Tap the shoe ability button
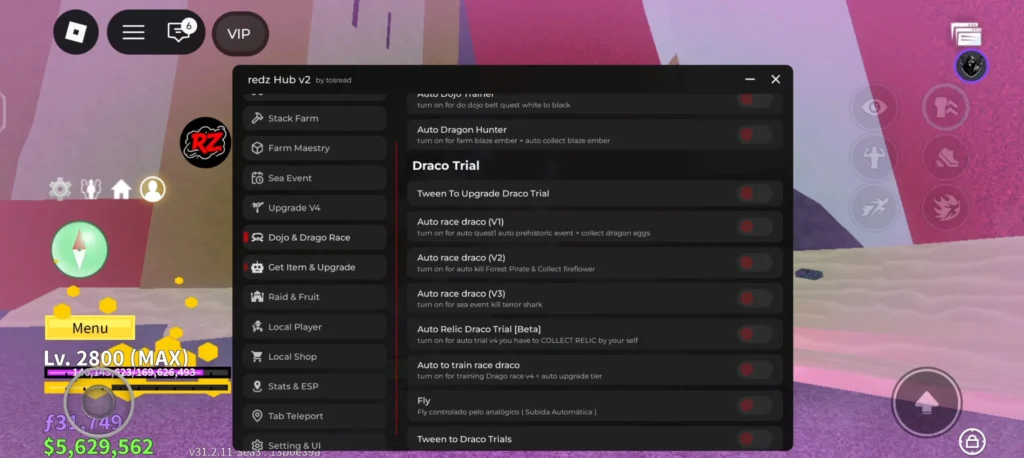The width and height of the screenshot is (1024, 458). point(945,157)
